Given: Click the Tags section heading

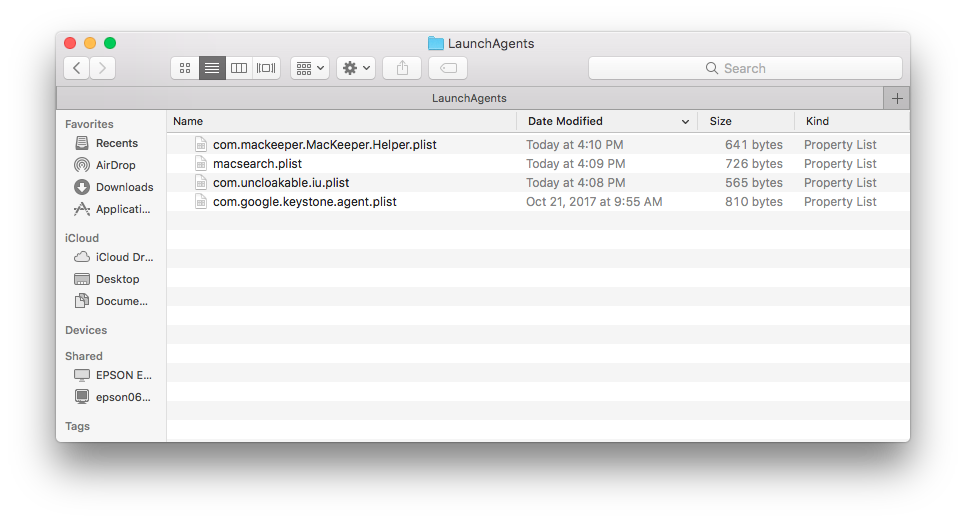Looking at the screenshot, I should 78,426.
